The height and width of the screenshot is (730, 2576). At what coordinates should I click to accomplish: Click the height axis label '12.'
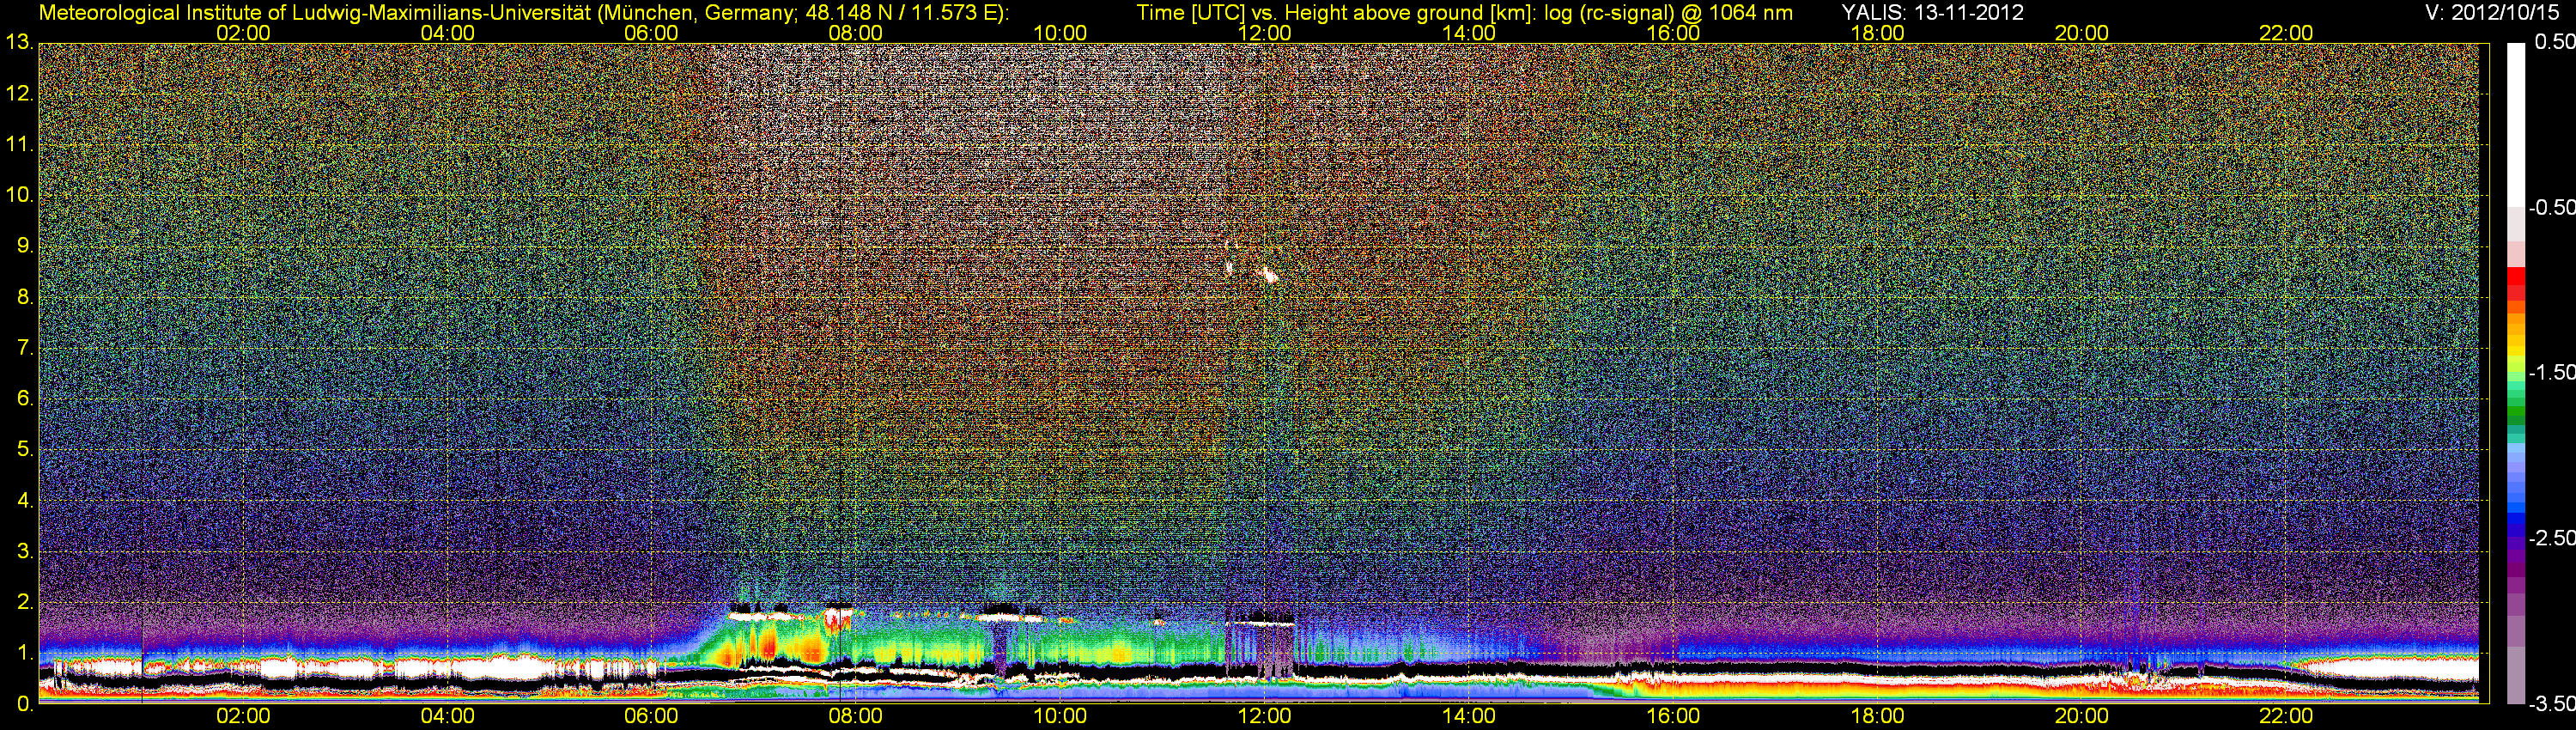tap(20, 93)
